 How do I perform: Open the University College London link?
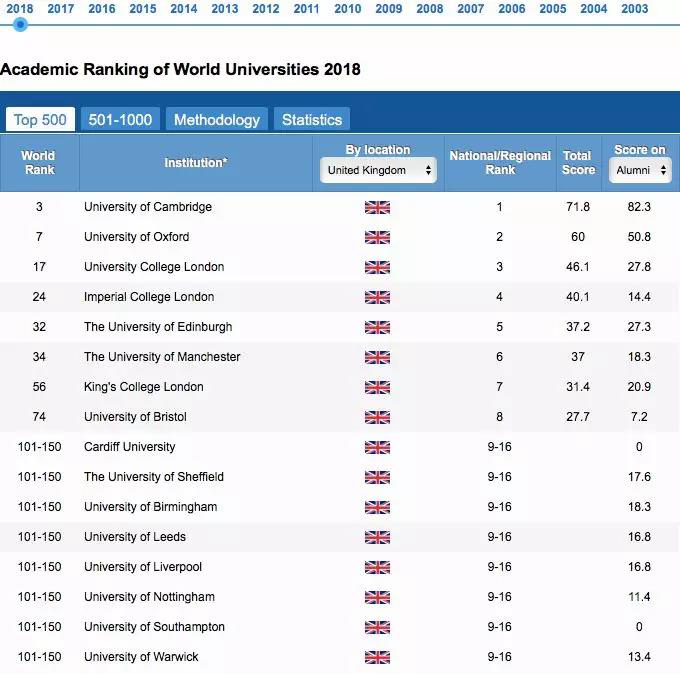click(154, 267)
